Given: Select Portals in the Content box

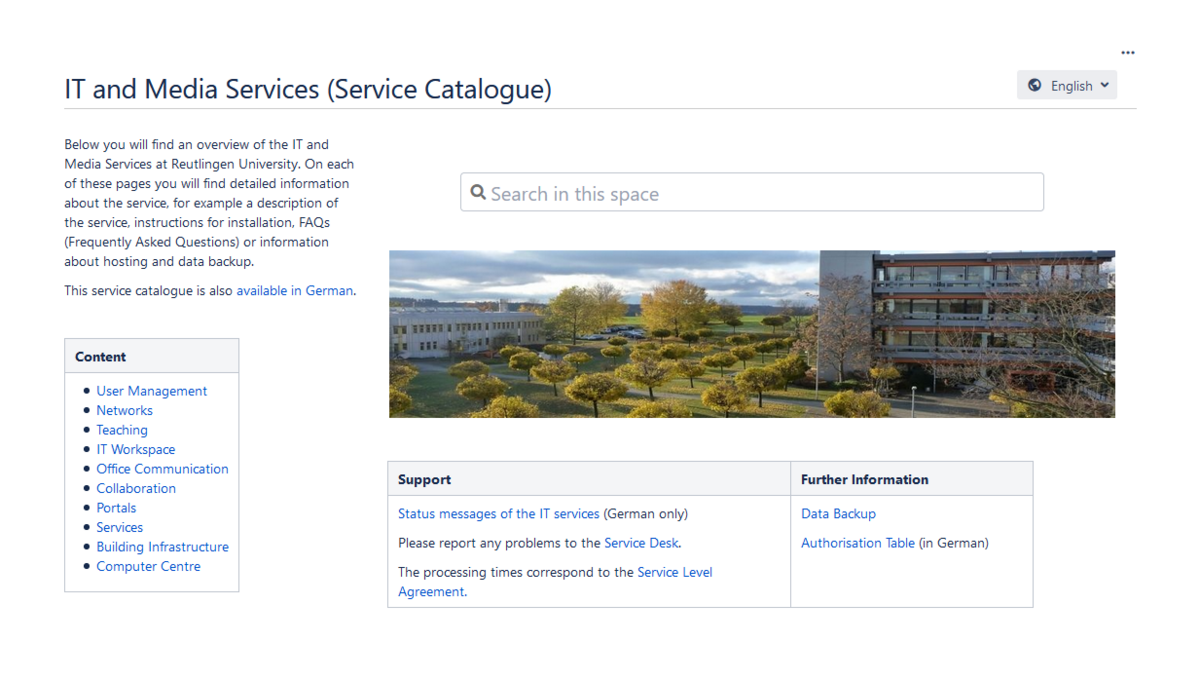Looking at the screenshot, I should pos(116,508).
